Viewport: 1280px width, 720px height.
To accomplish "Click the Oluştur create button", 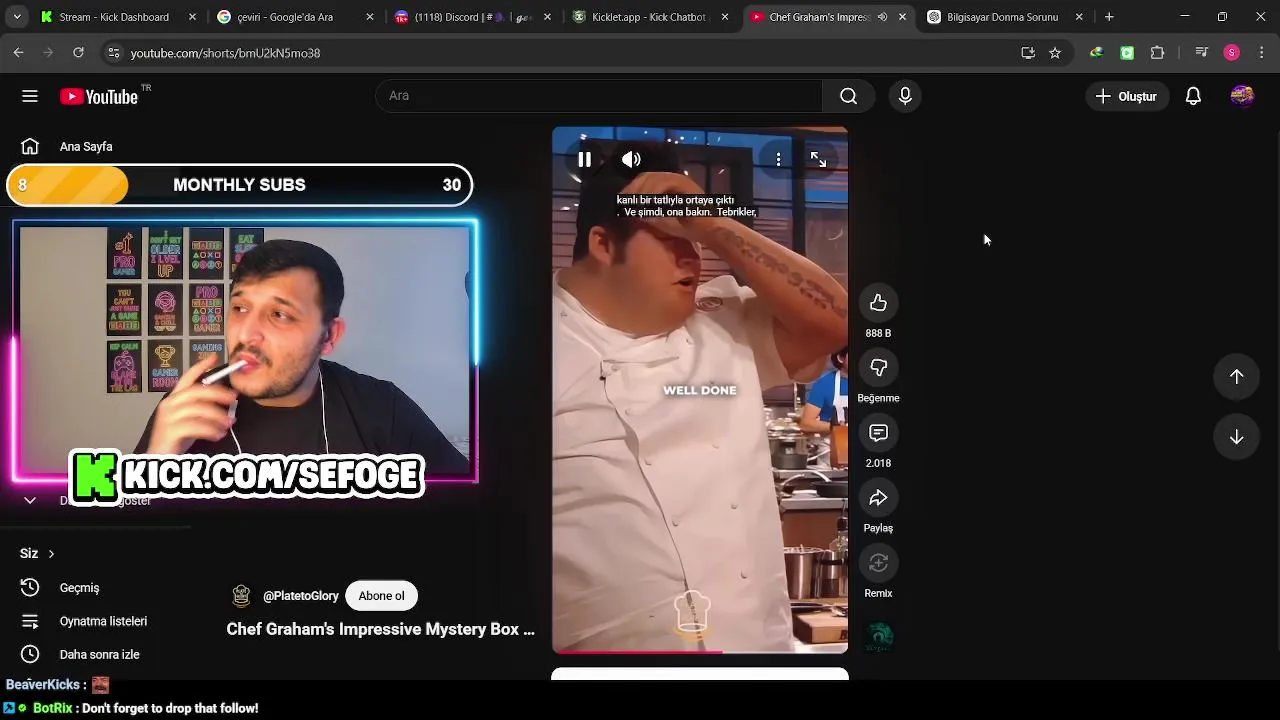I will (1126, 96).
